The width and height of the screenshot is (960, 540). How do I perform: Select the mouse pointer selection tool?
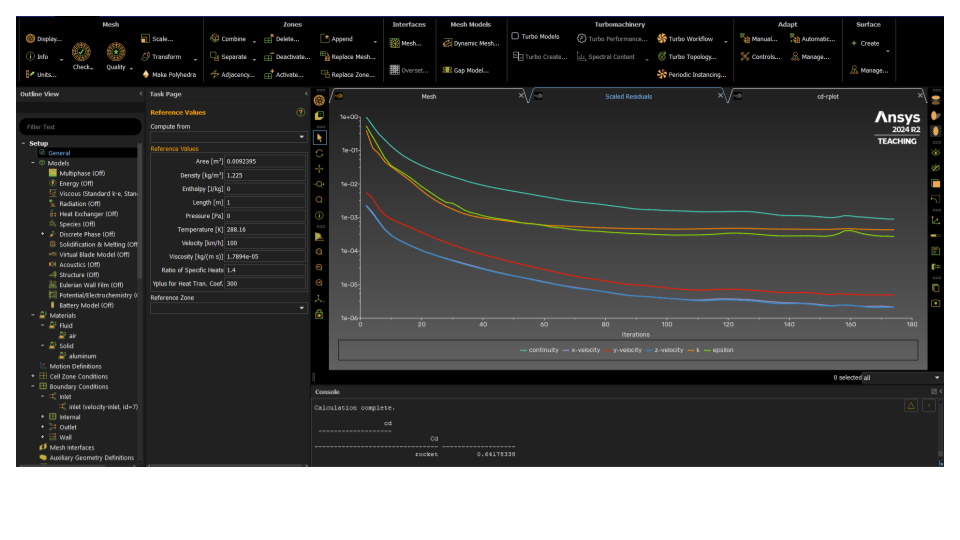pos(319,137)
